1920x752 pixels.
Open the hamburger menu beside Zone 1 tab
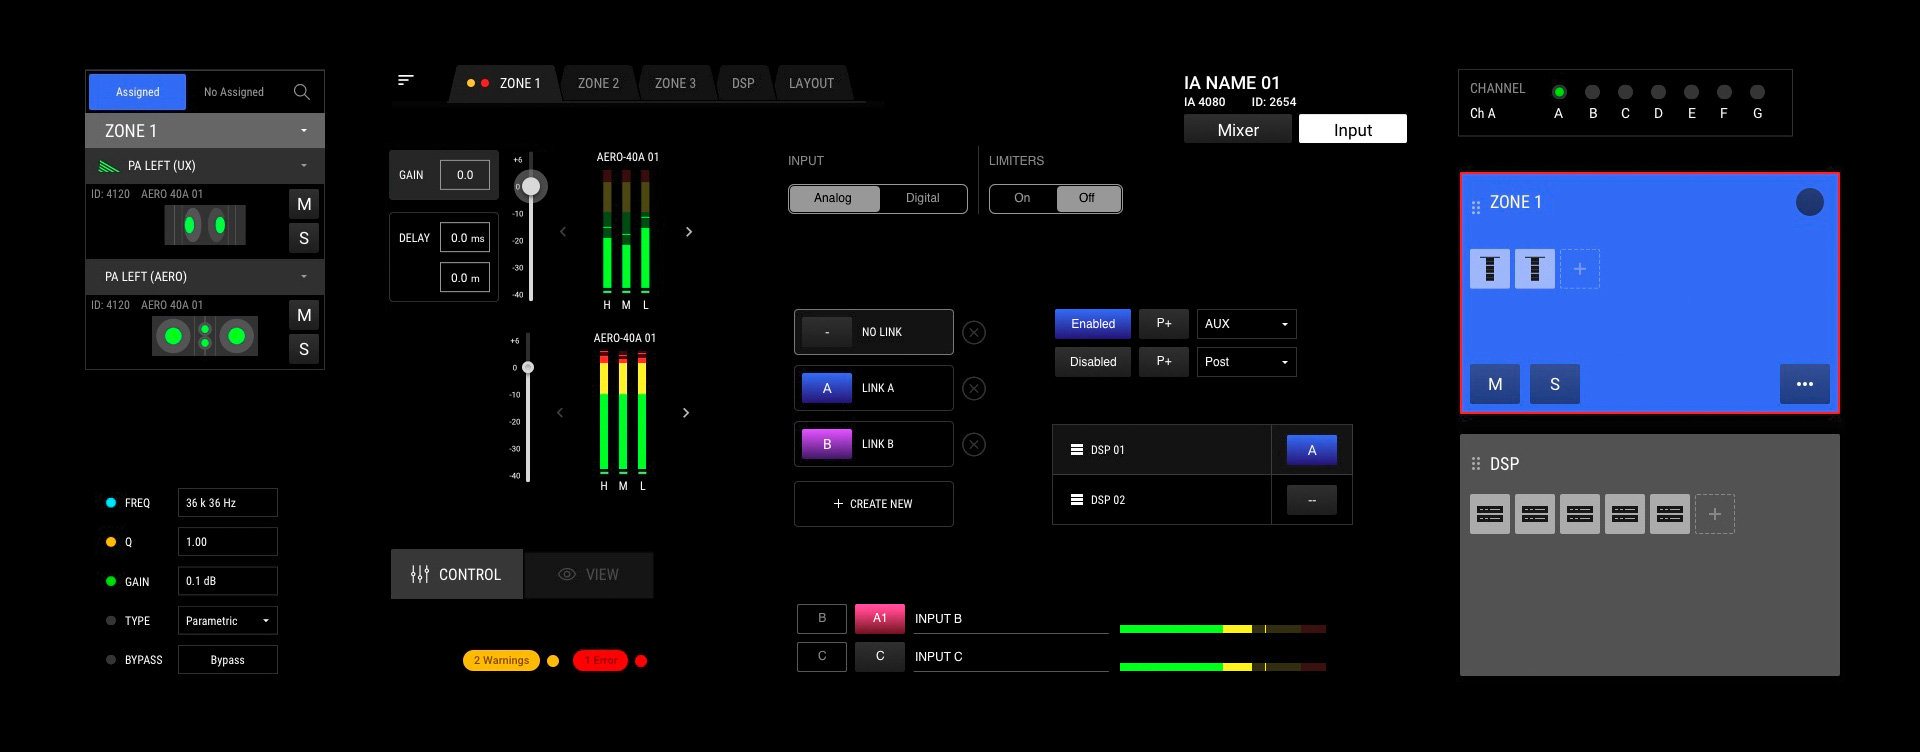coord(405,80)
